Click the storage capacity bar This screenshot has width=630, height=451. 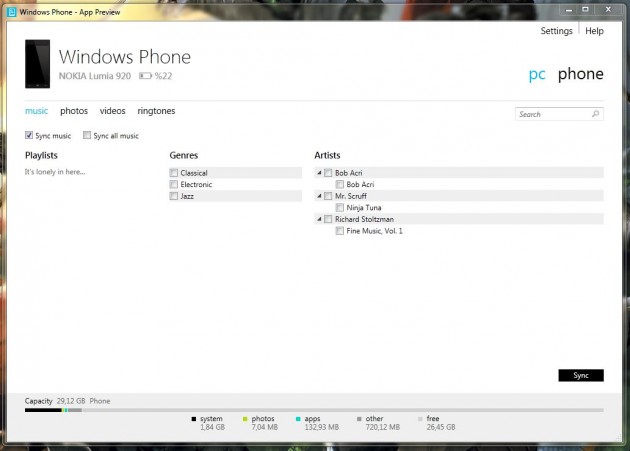click(x=314, y=410)
